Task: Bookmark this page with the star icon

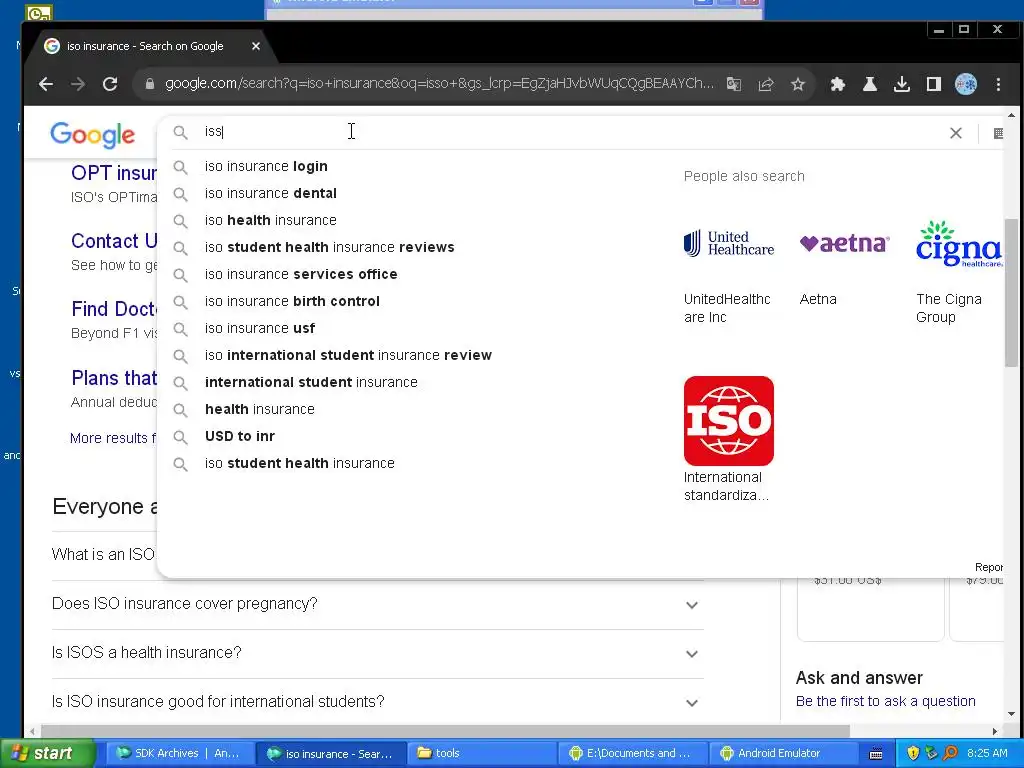Action: (797, 84)
